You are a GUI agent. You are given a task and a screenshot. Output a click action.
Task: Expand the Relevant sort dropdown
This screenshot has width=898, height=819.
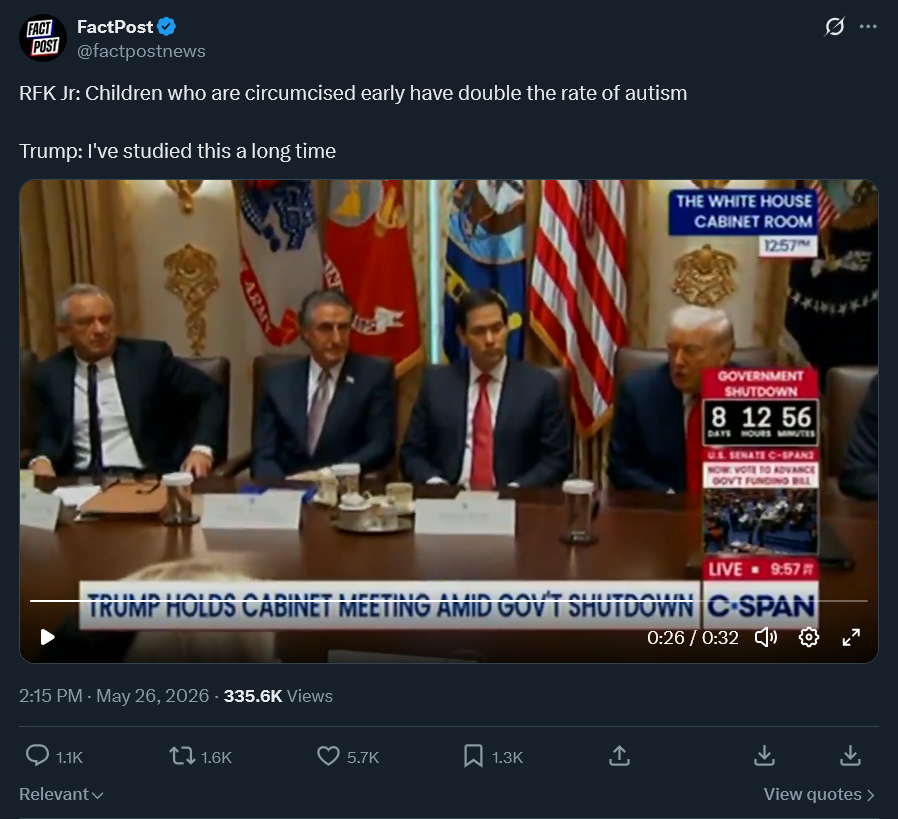[61, 794]
